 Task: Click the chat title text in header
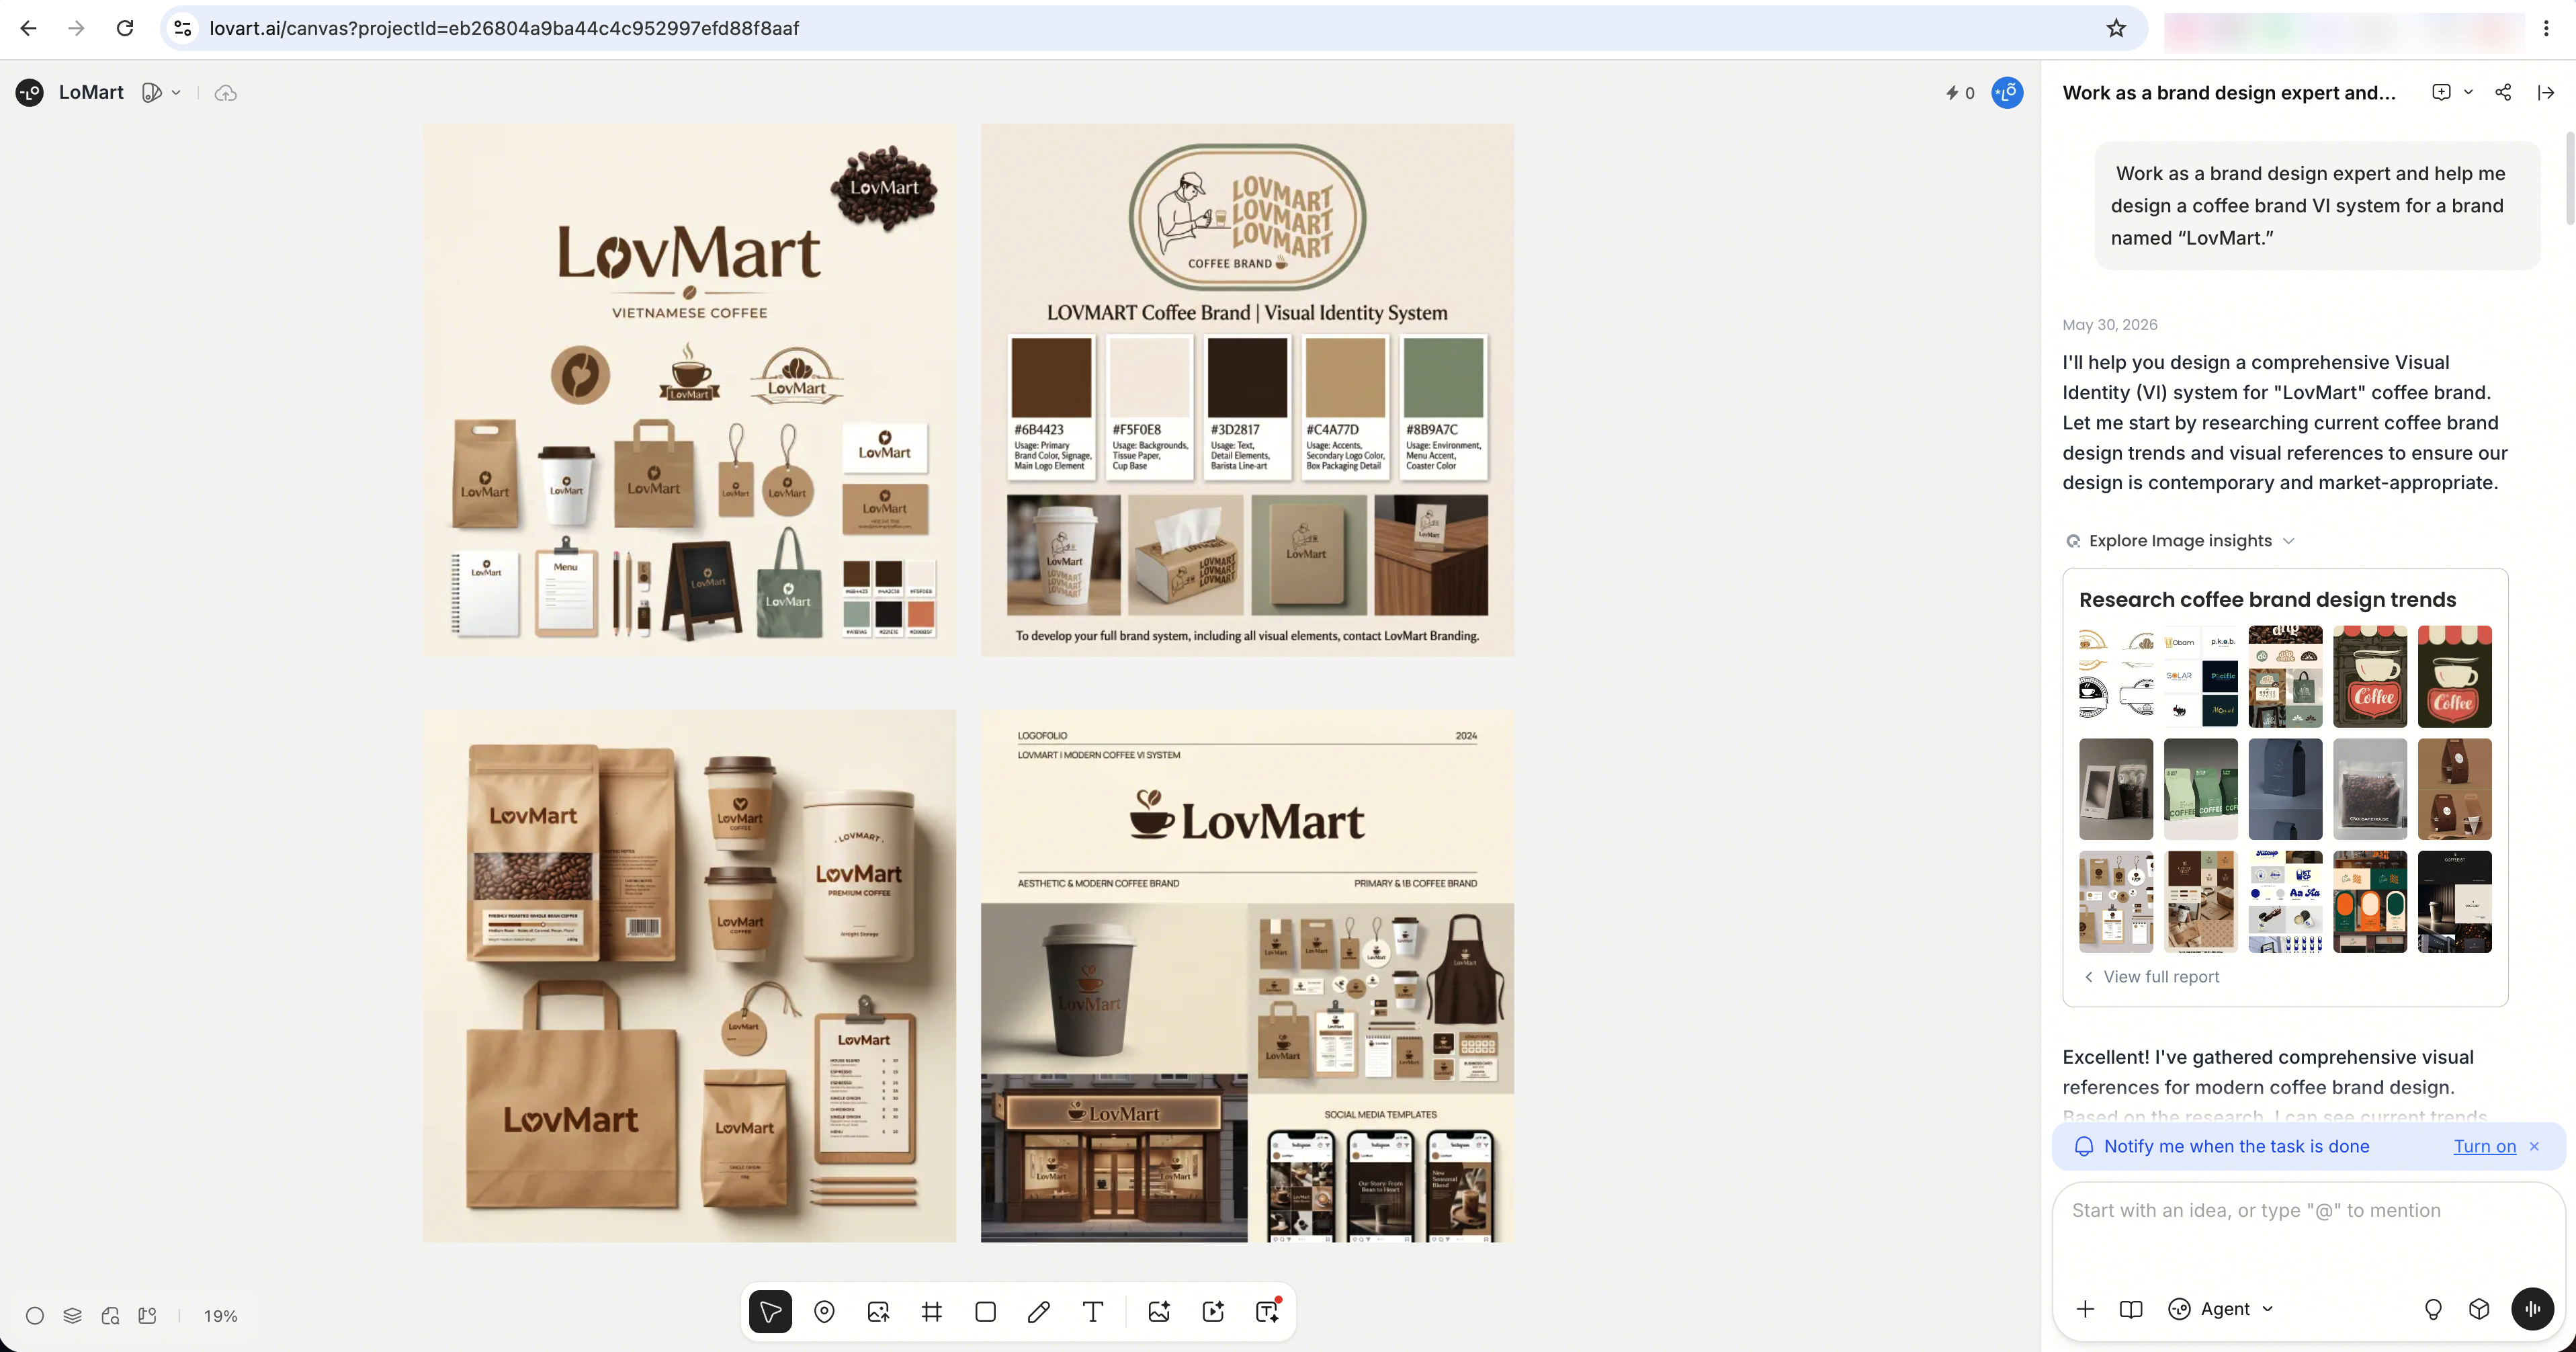point(2229,93)
